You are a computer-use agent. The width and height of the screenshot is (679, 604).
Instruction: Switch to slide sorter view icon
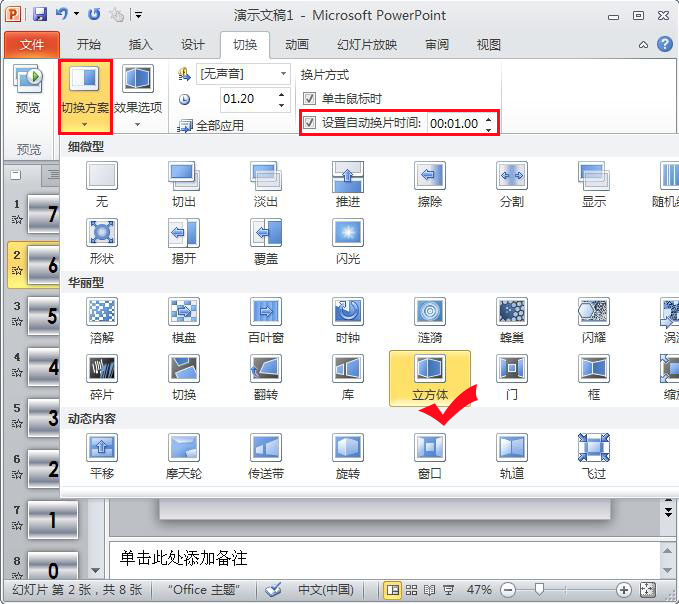(x=411, y=590)
